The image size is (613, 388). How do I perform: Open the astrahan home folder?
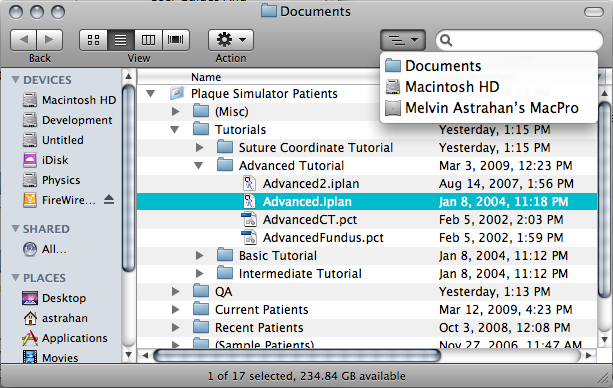tap(55, 318)
